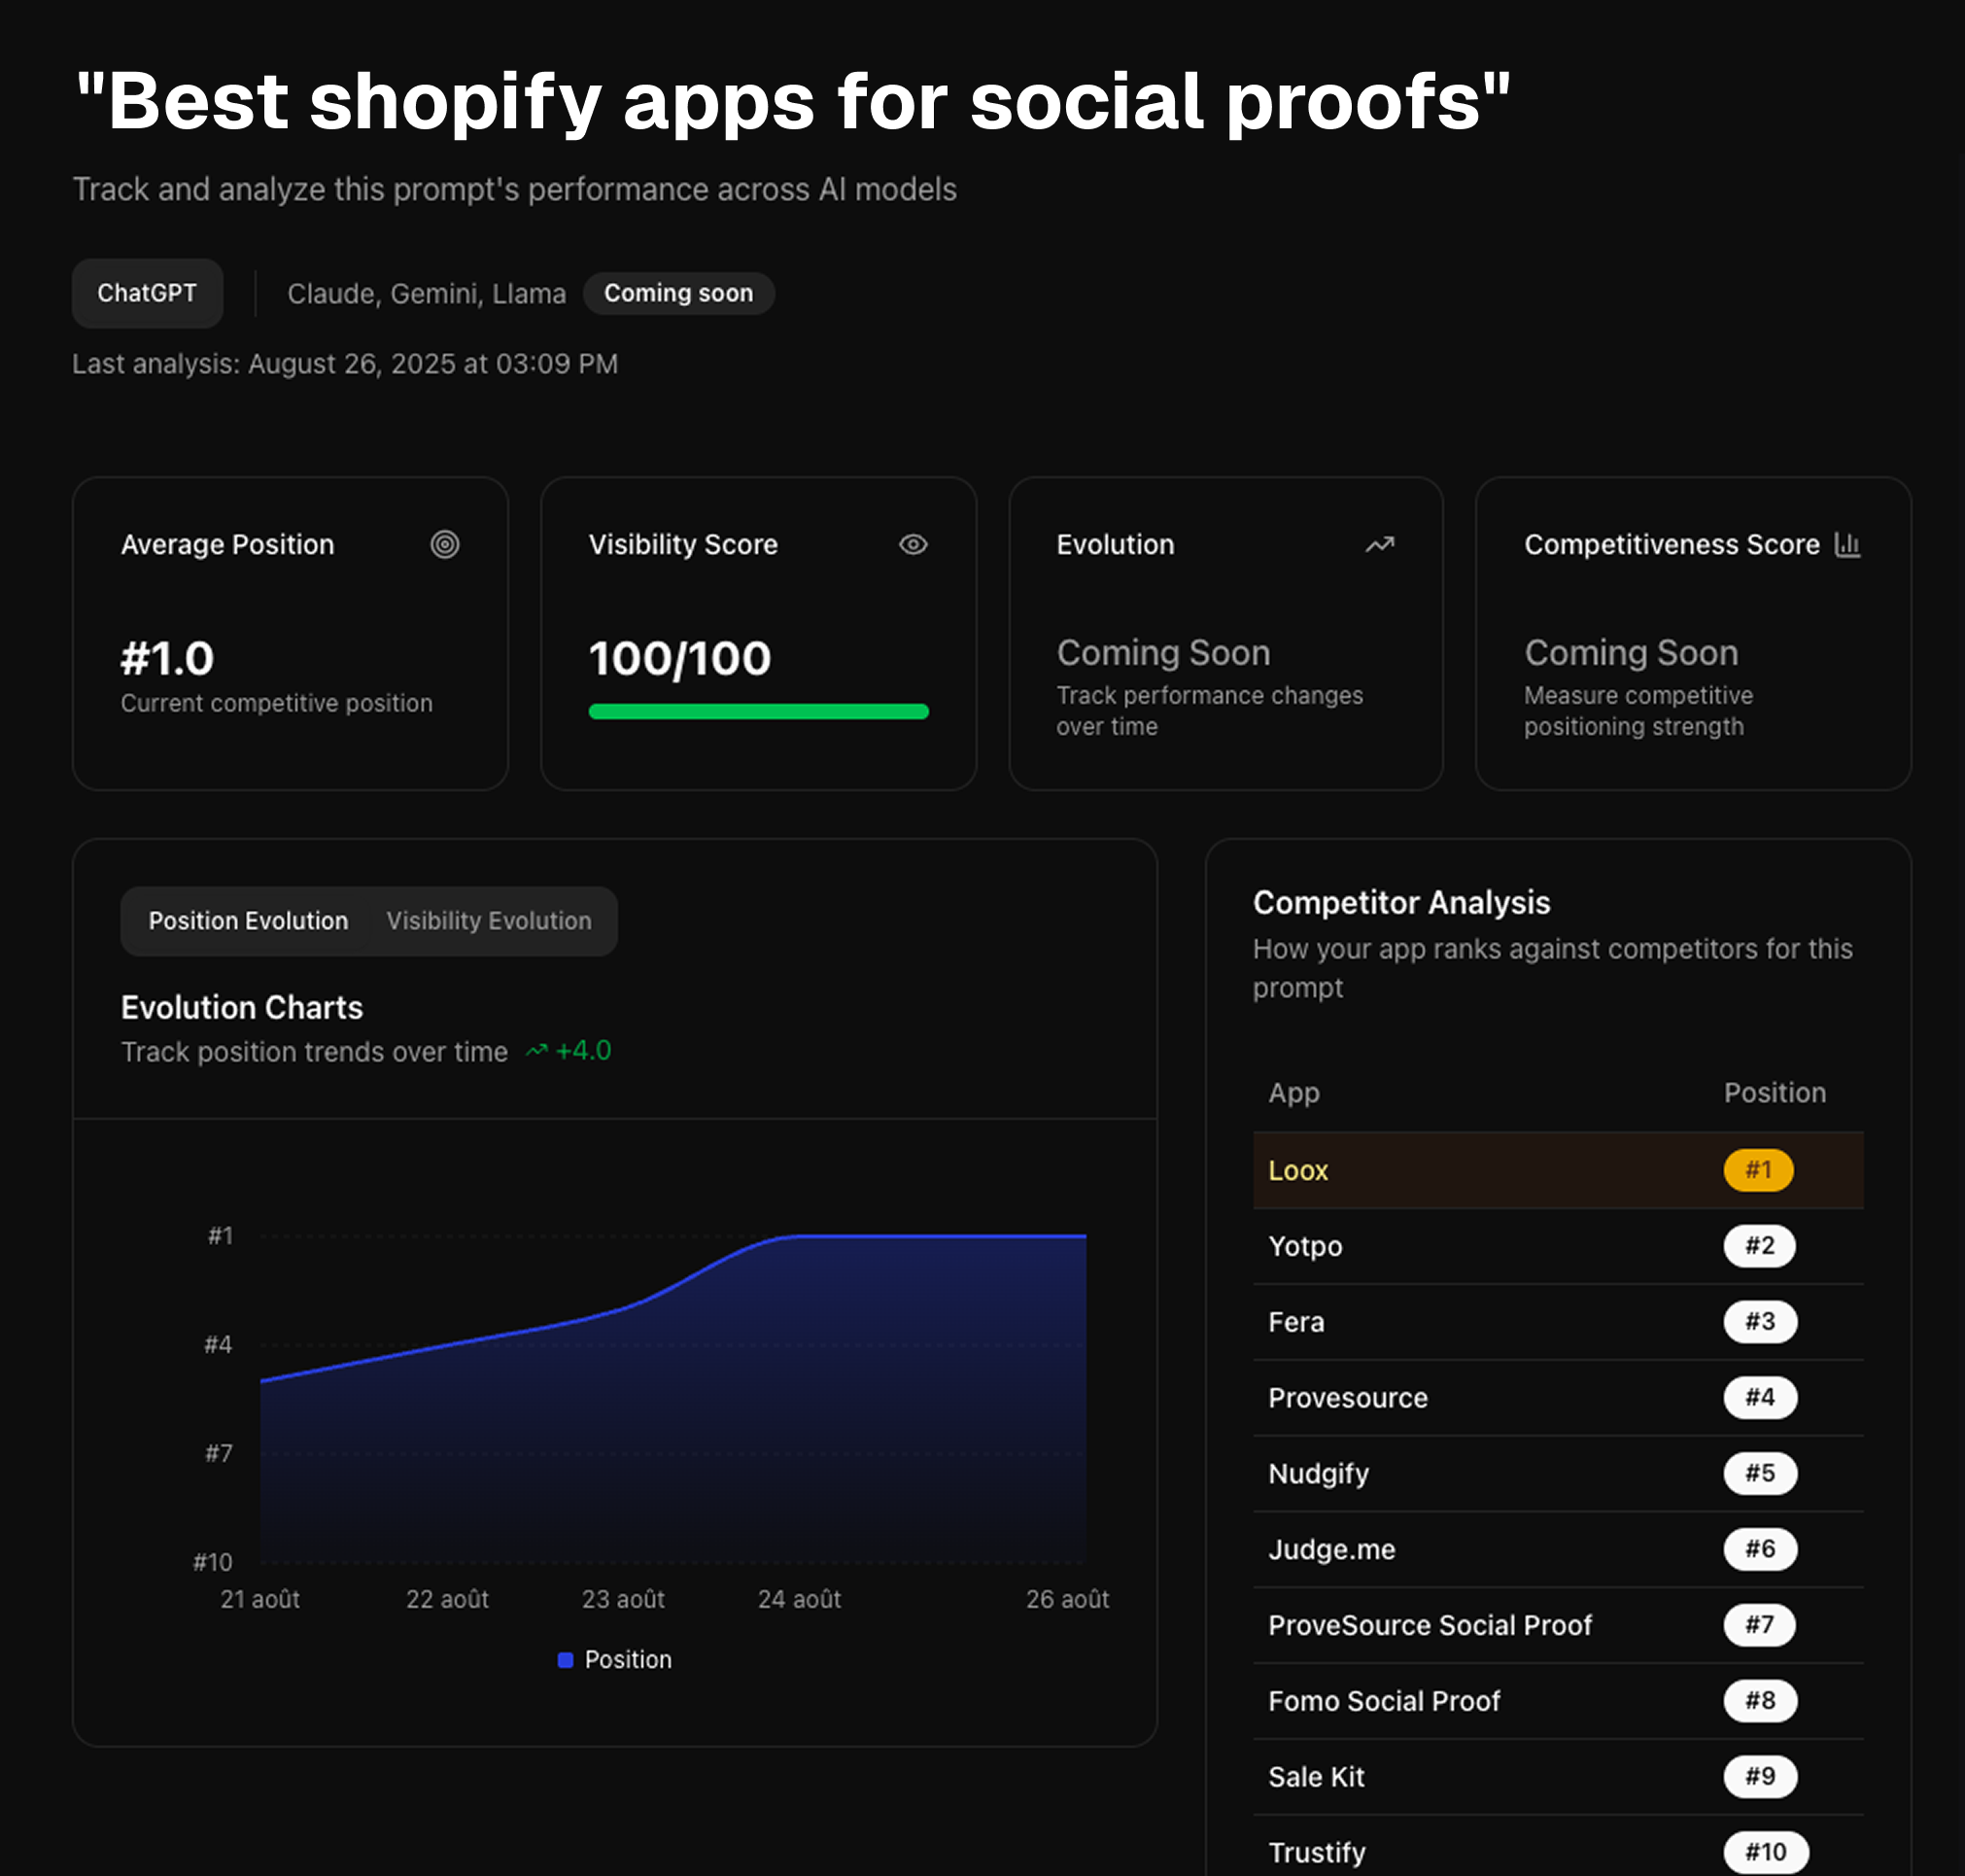Click the Fera competitor name
Image resolution: width=1965 pixels, height=1876 pixels.
(x=1296, y=1322)
